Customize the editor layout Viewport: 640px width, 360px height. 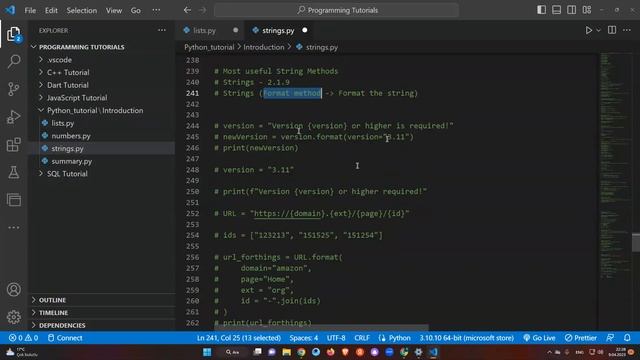[x=587, y=10]
